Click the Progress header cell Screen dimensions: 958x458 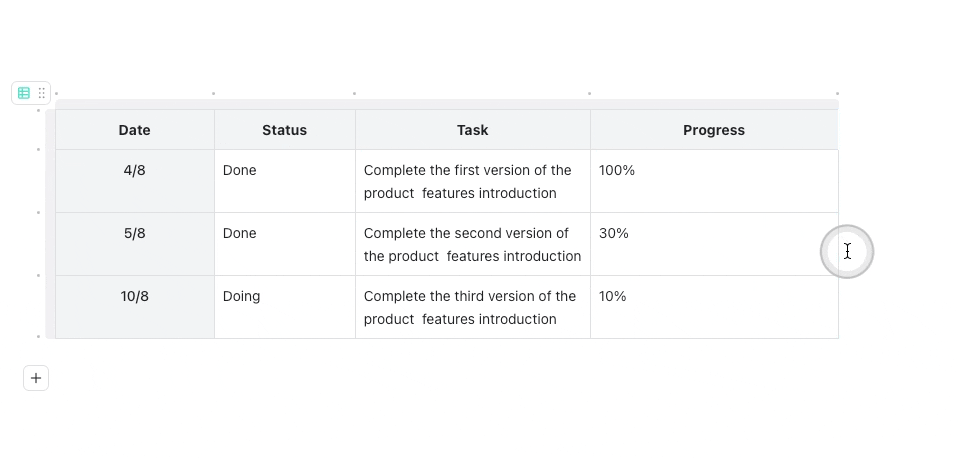click(713, 130)
